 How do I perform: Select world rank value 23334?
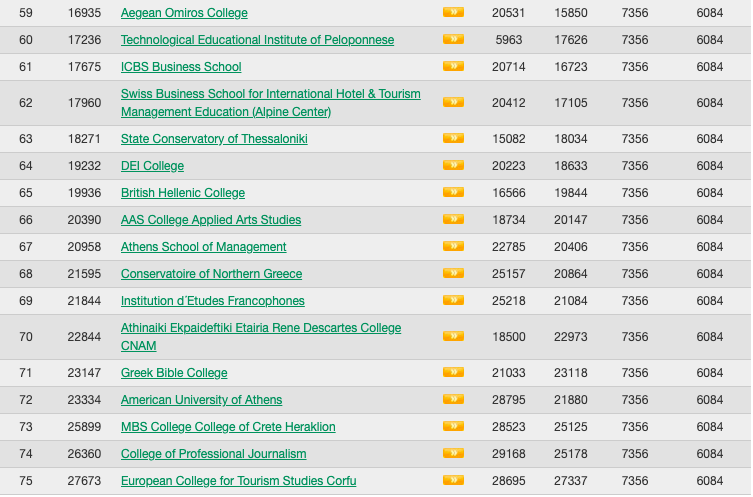(x=85, y=400)
